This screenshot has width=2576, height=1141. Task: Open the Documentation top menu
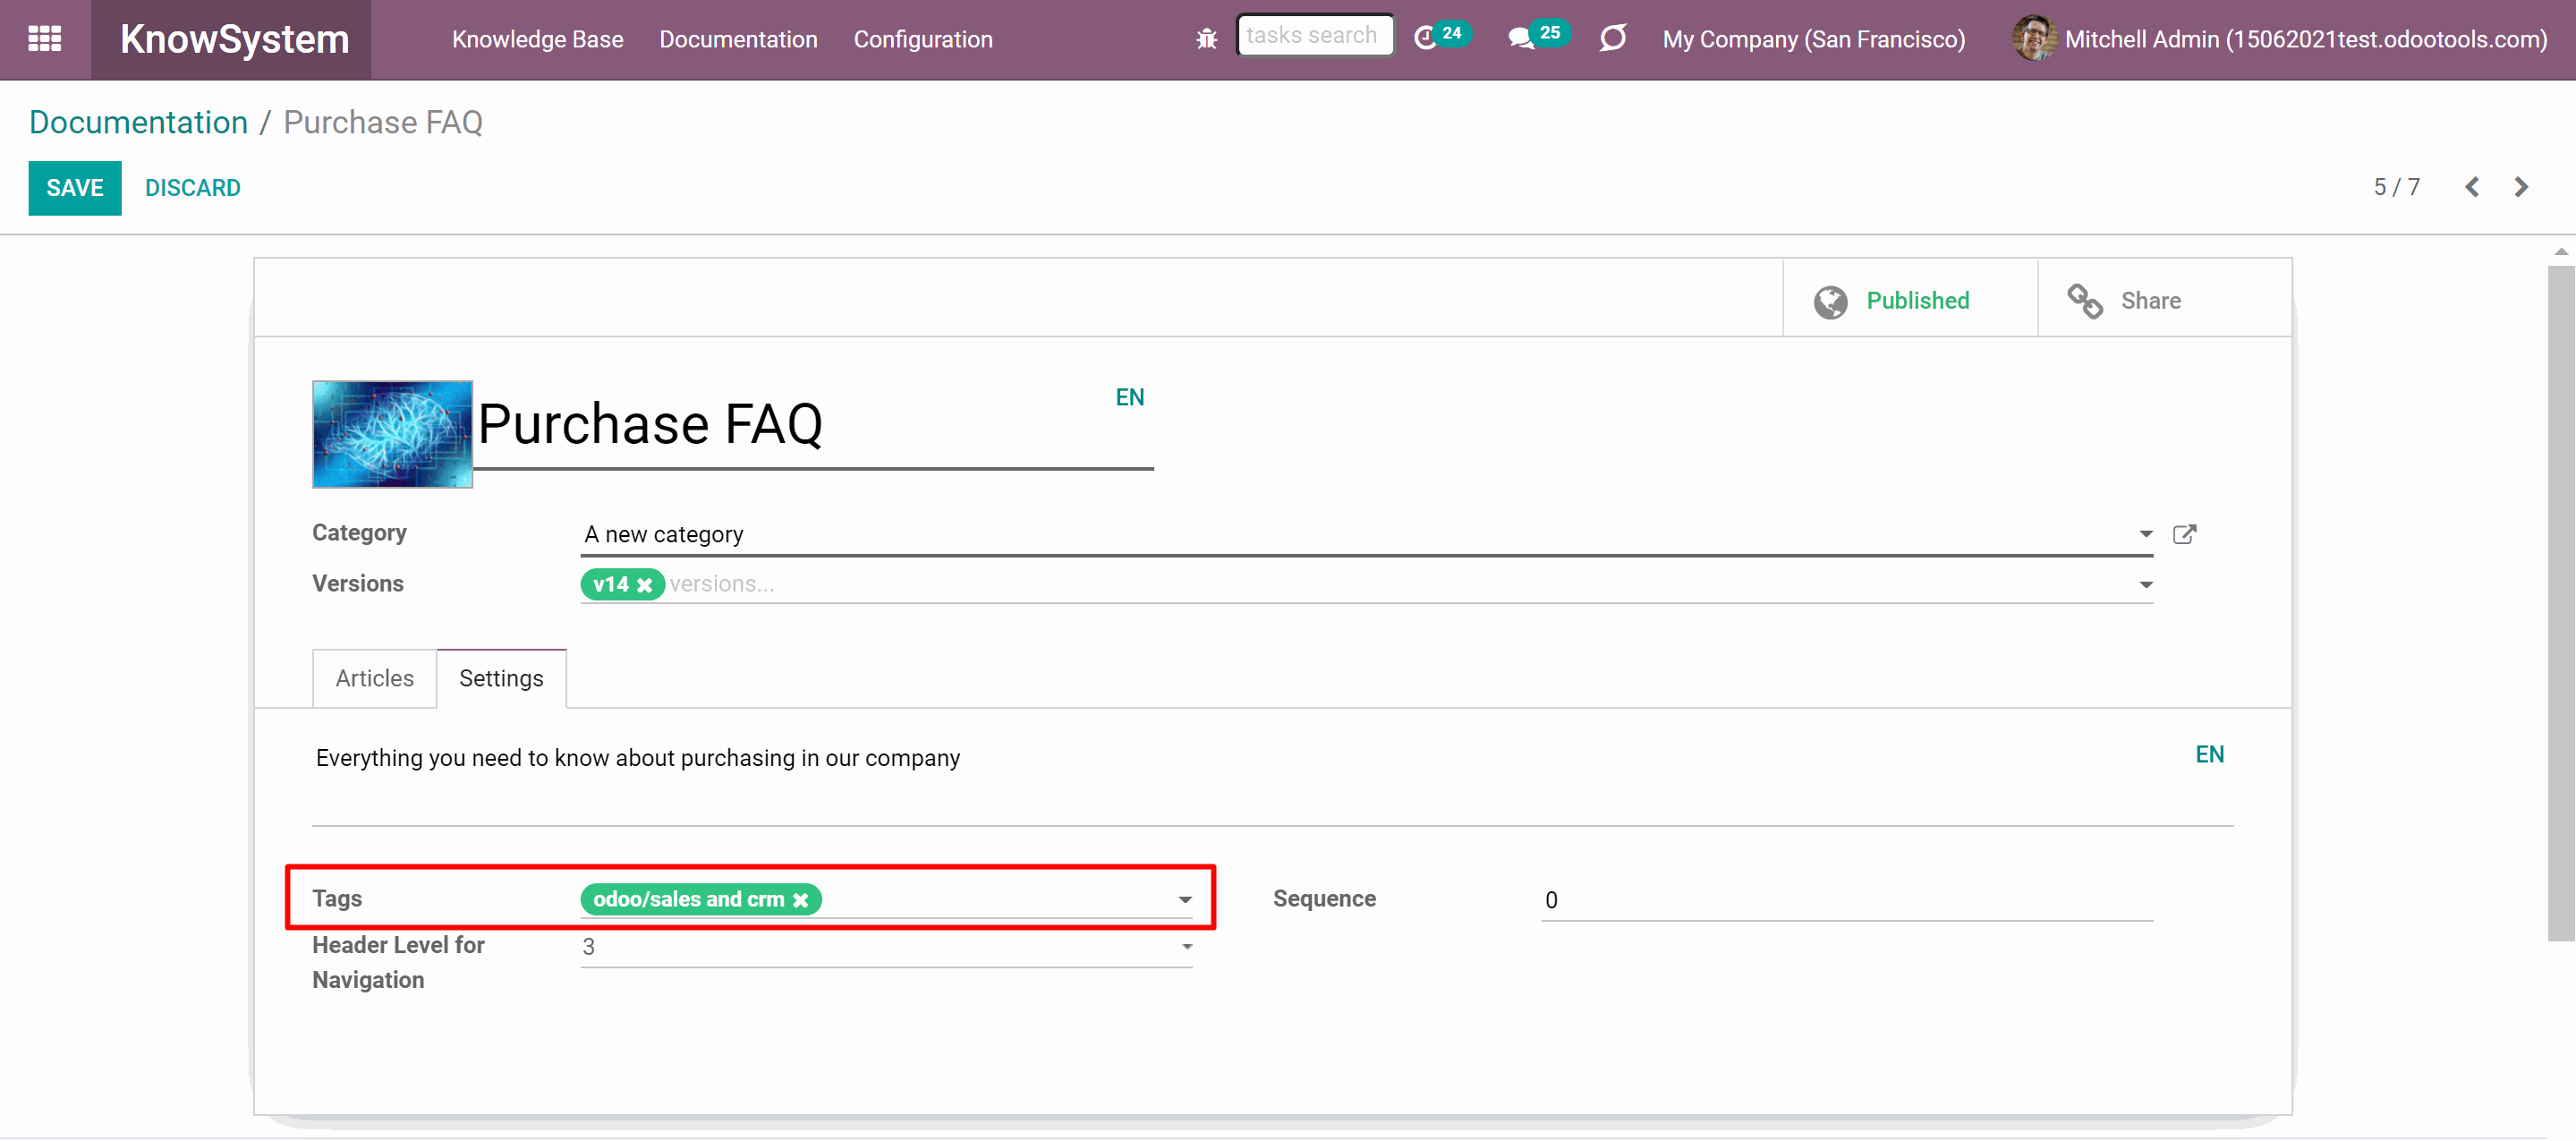(738, 39)
